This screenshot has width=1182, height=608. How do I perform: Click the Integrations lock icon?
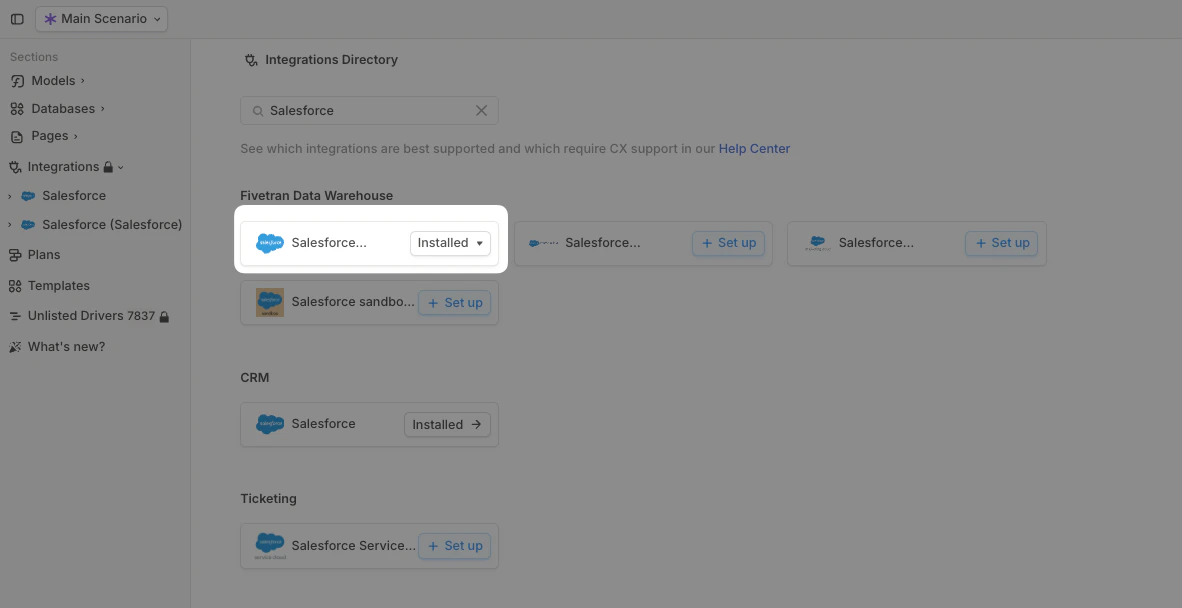click(108, 167)
